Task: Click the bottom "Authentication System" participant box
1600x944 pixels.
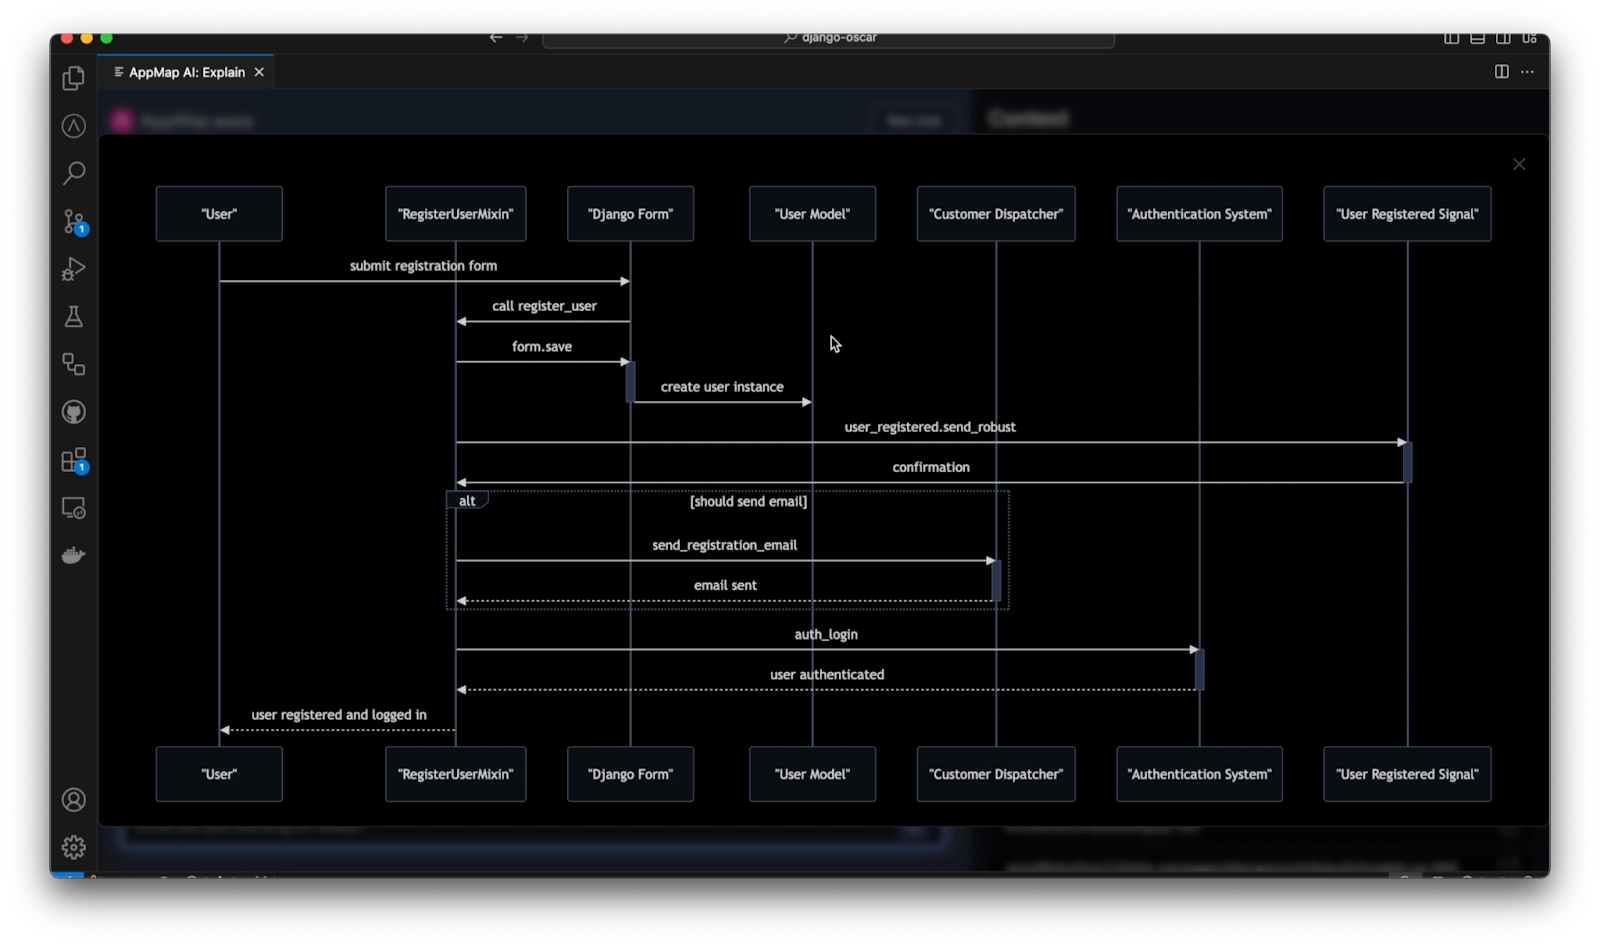Action: 1199,774
